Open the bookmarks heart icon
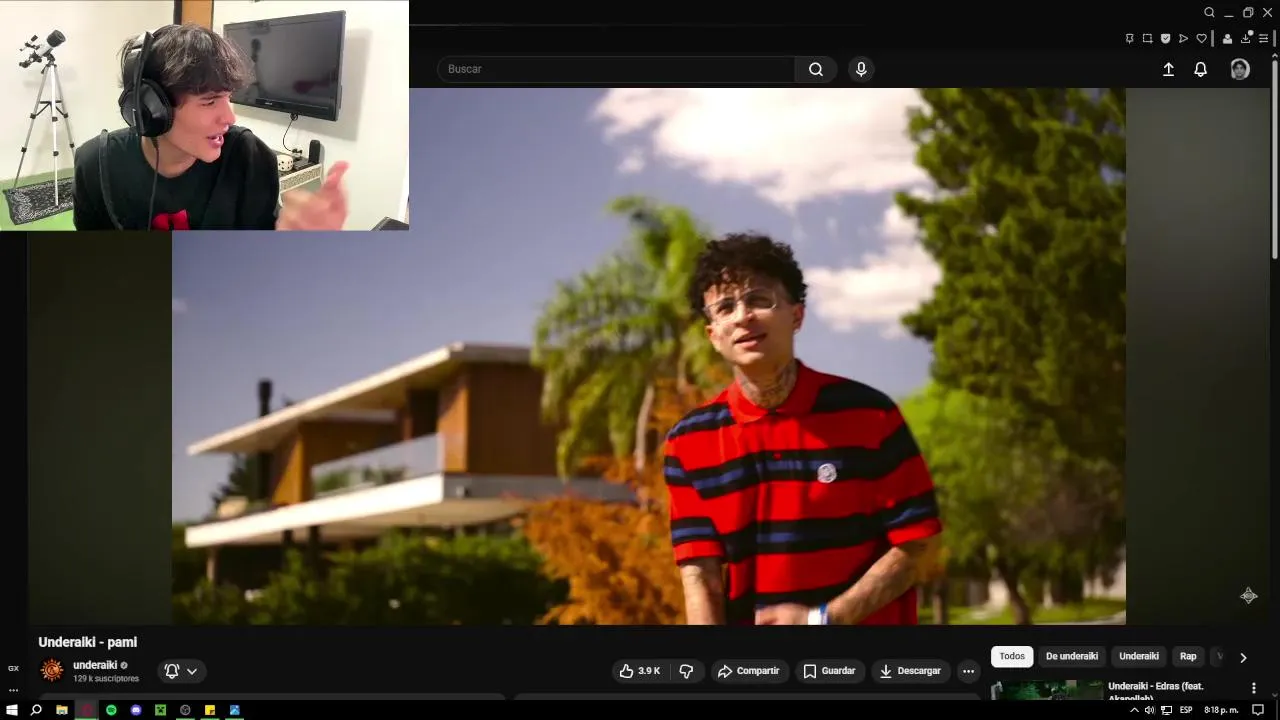Viewport: 1280px width, 720px height. pyautogui.click(x=1201, y=38)
